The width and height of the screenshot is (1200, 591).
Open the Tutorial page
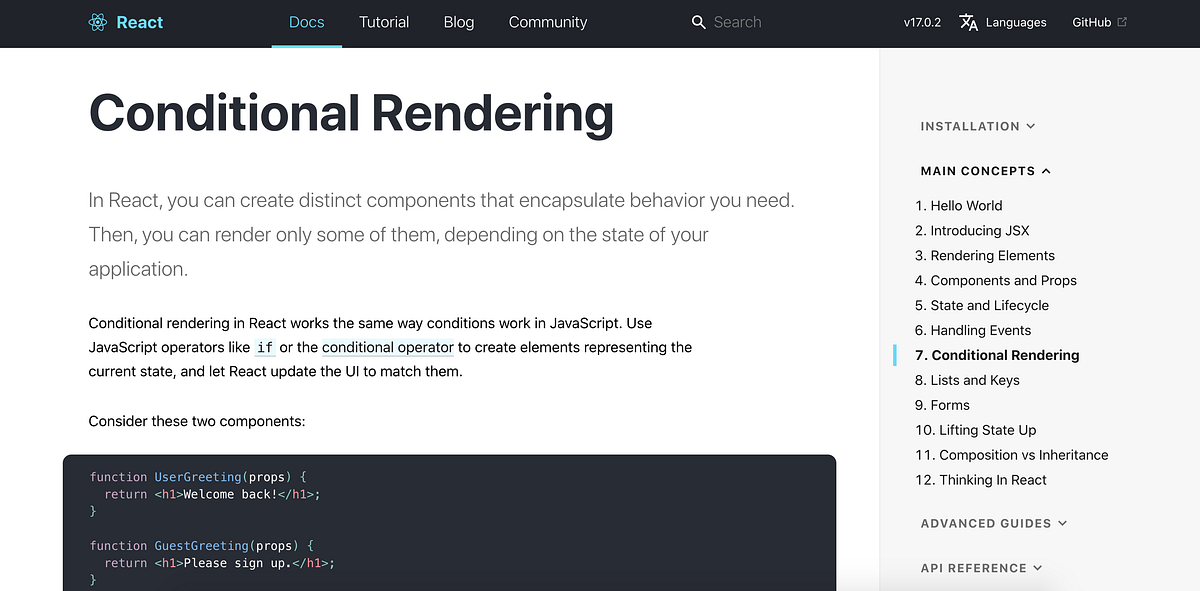[x=384, y=22]
